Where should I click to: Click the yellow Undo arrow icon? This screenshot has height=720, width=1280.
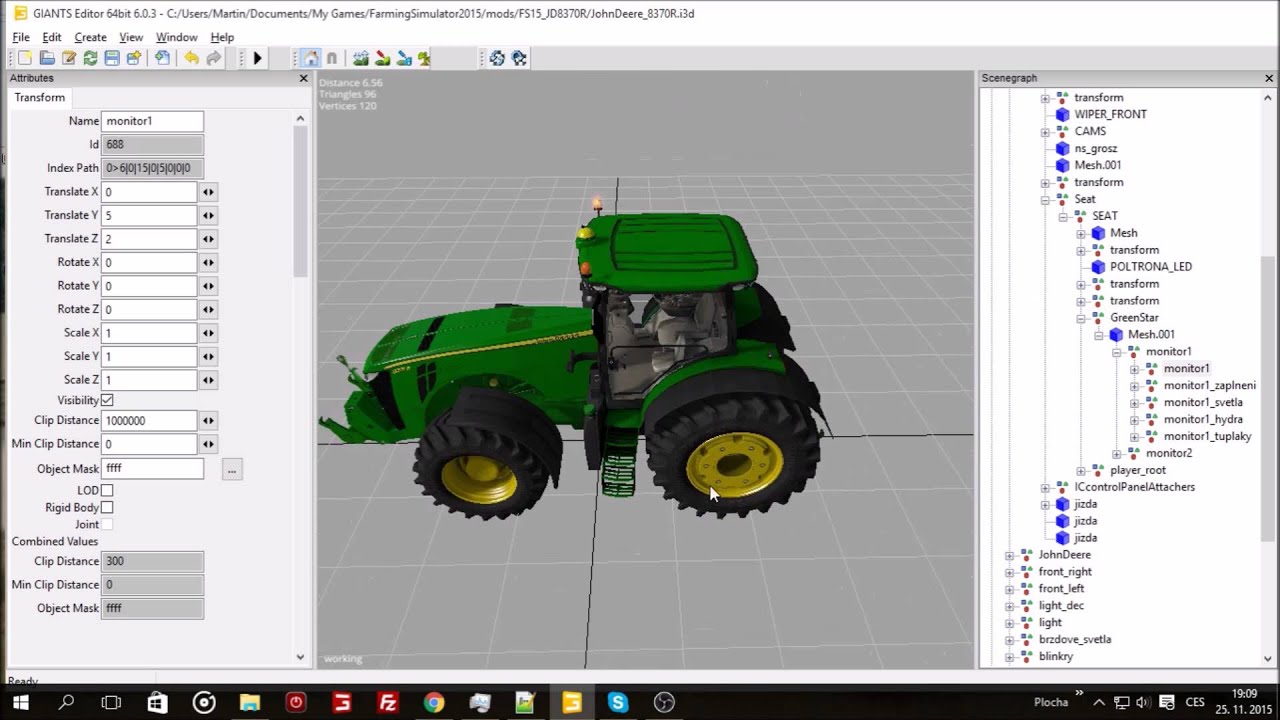[x=190, y=59]
